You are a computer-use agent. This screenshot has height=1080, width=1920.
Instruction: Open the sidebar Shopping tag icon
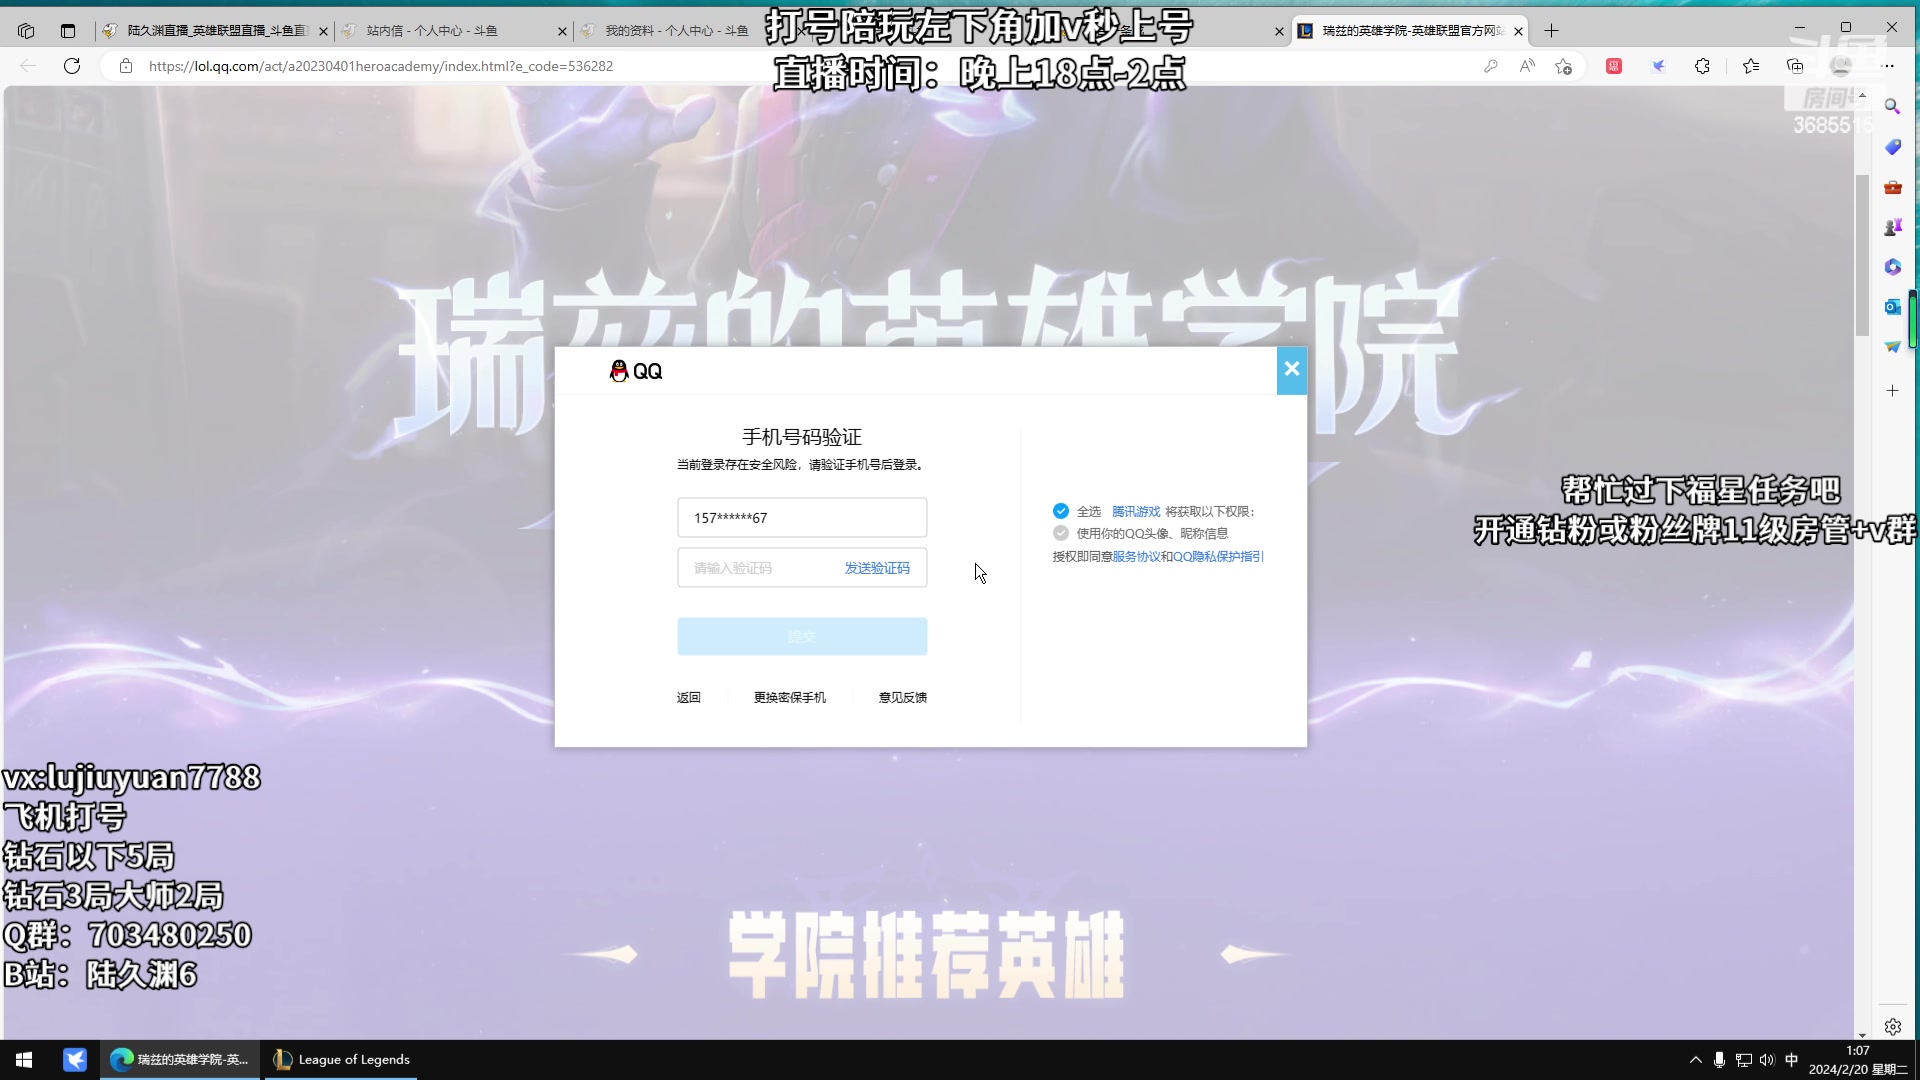click(1892, 147)
